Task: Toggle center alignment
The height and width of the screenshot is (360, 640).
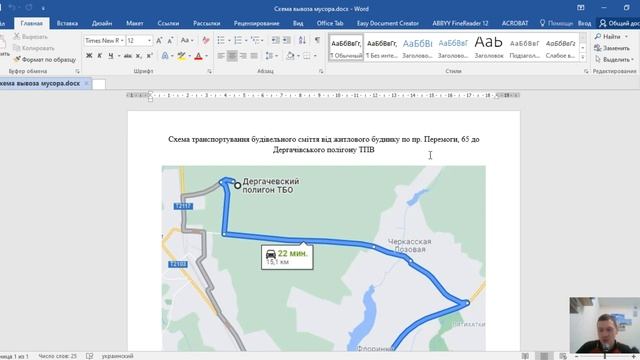Action: 232,56
